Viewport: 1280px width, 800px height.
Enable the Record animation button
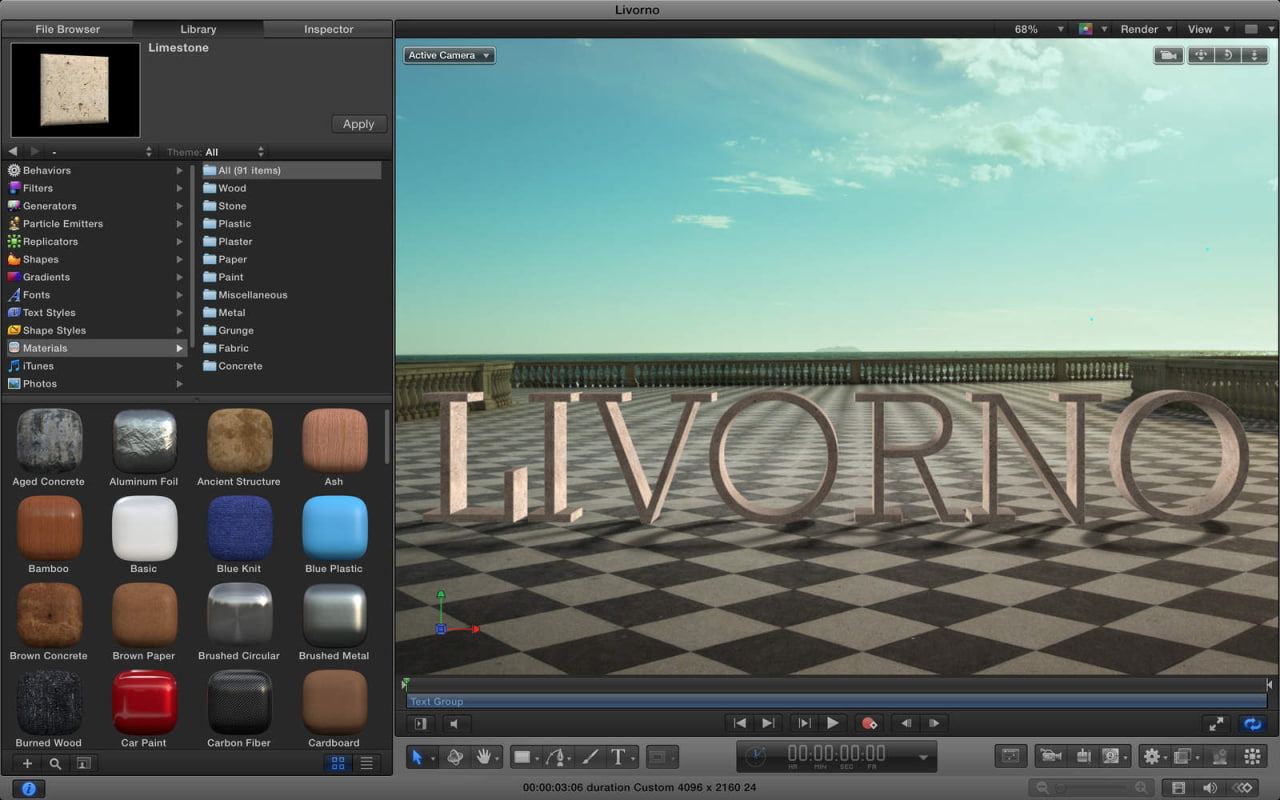(869, 723)
